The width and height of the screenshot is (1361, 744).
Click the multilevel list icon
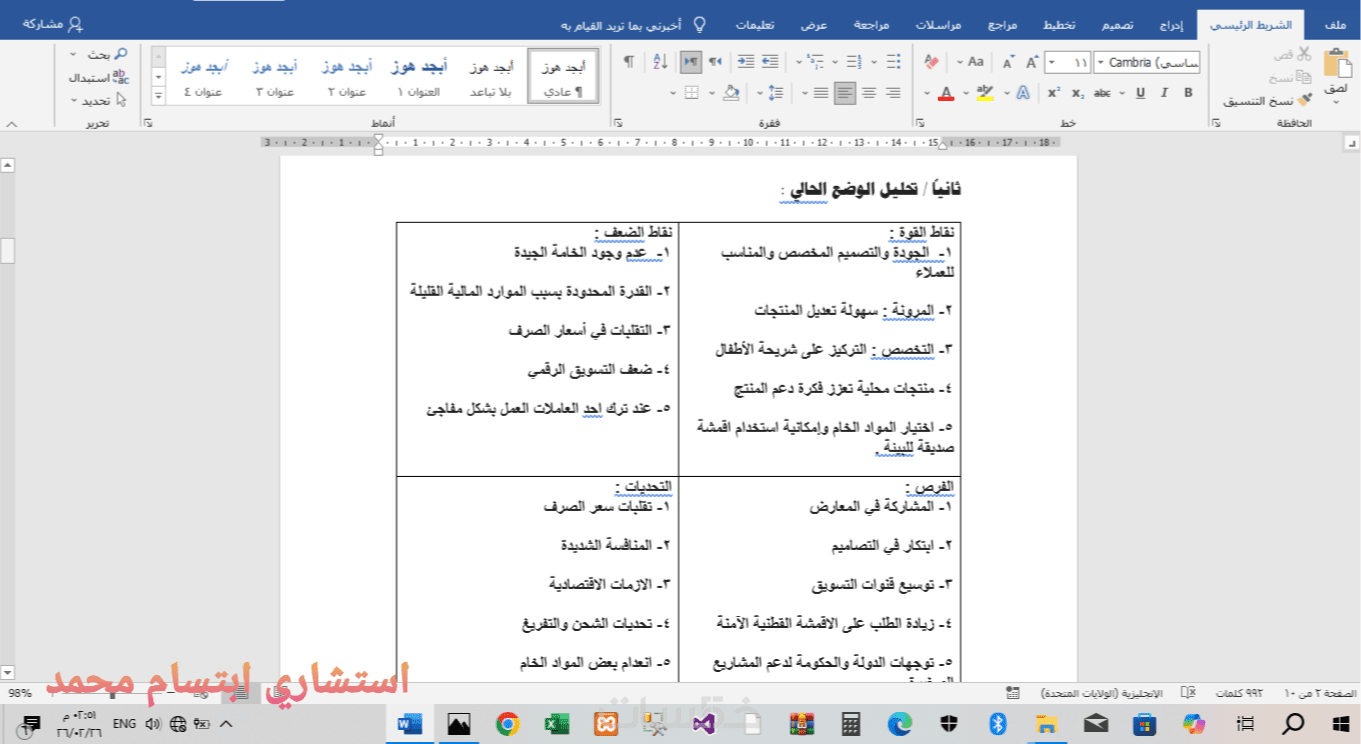pos(815,62)
